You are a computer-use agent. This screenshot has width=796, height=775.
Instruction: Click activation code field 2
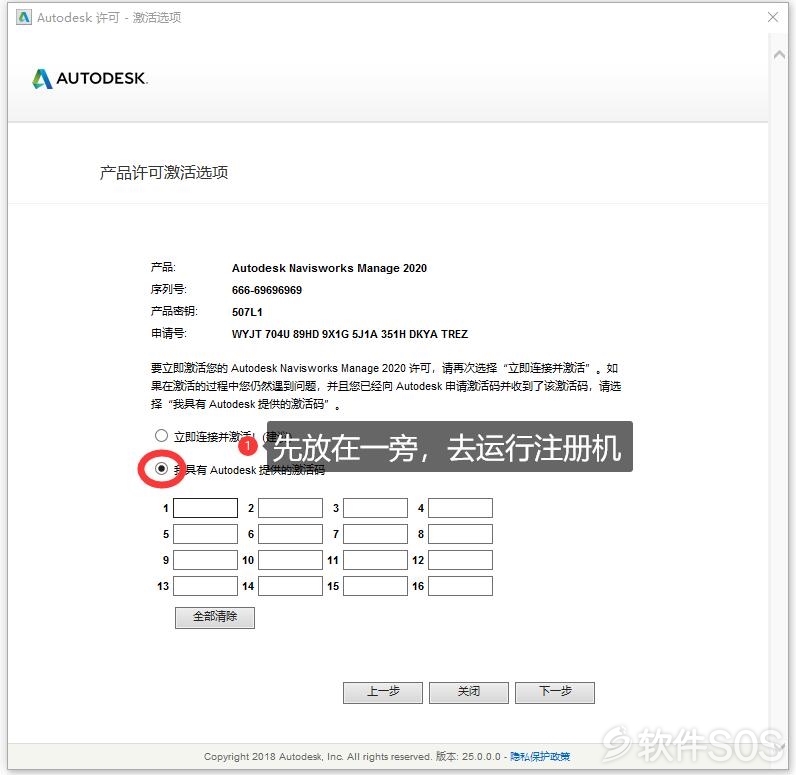[290, 508]
